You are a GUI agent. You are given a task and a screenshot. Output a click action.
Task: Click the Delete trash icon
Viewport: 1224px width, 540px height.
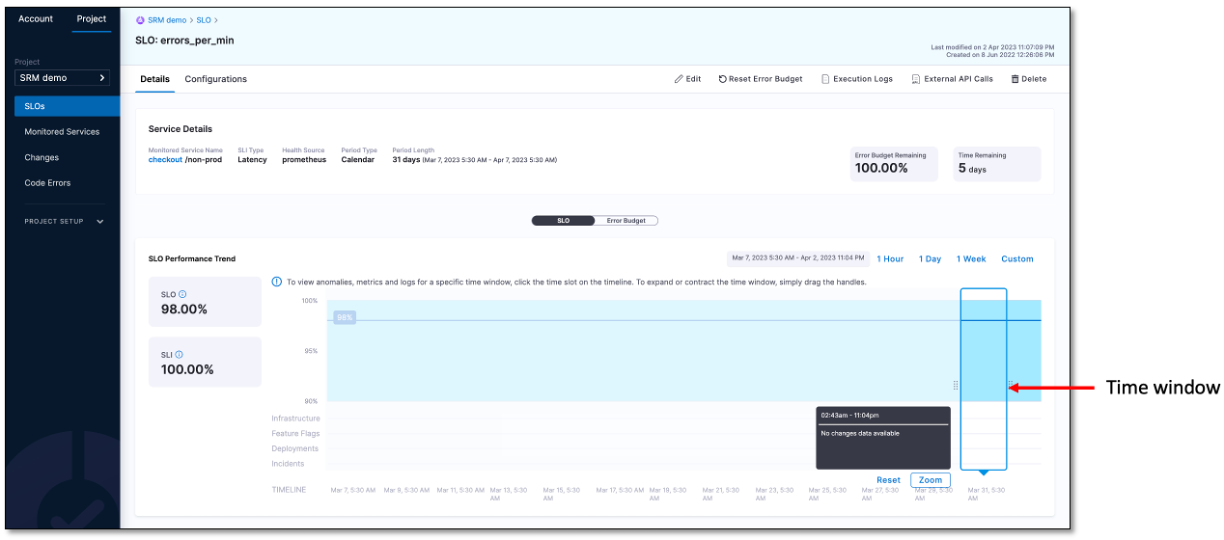(1014, 79)
